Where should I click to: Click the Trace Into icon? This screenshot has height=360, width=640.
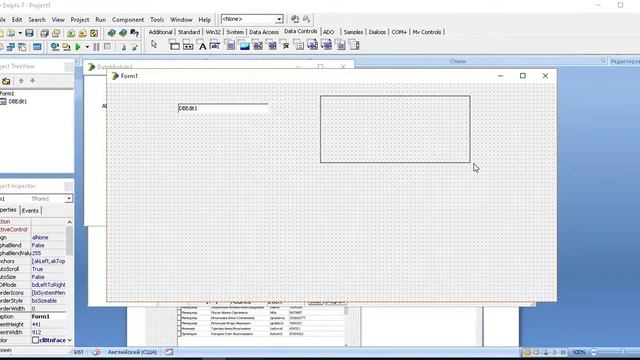pos(123,47)
